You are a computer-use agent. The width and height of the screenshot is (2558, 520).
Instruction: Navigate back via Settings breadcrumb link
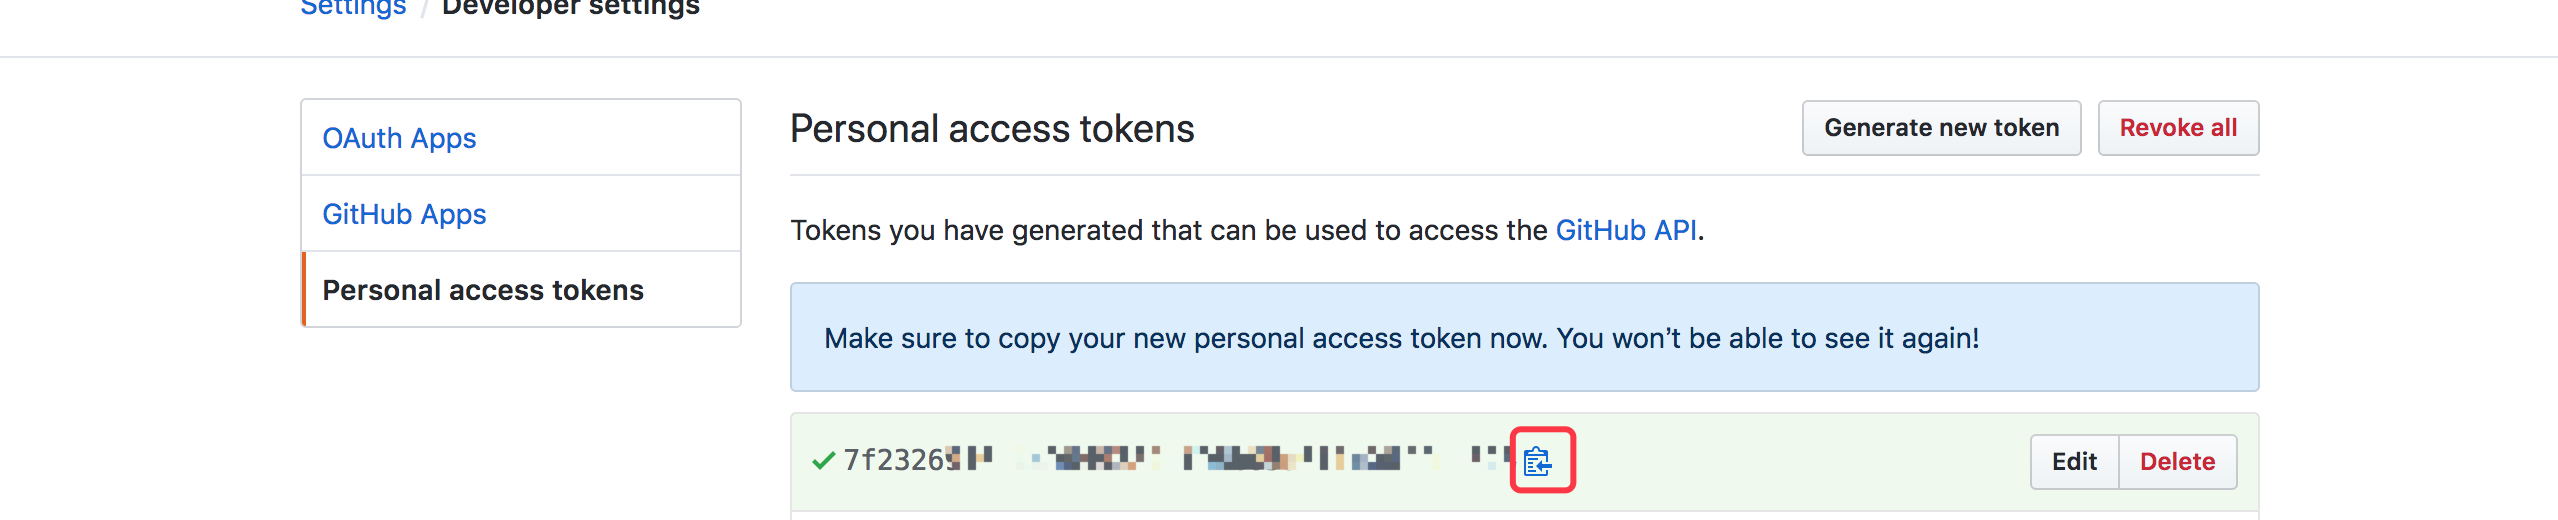click(353, 8)
